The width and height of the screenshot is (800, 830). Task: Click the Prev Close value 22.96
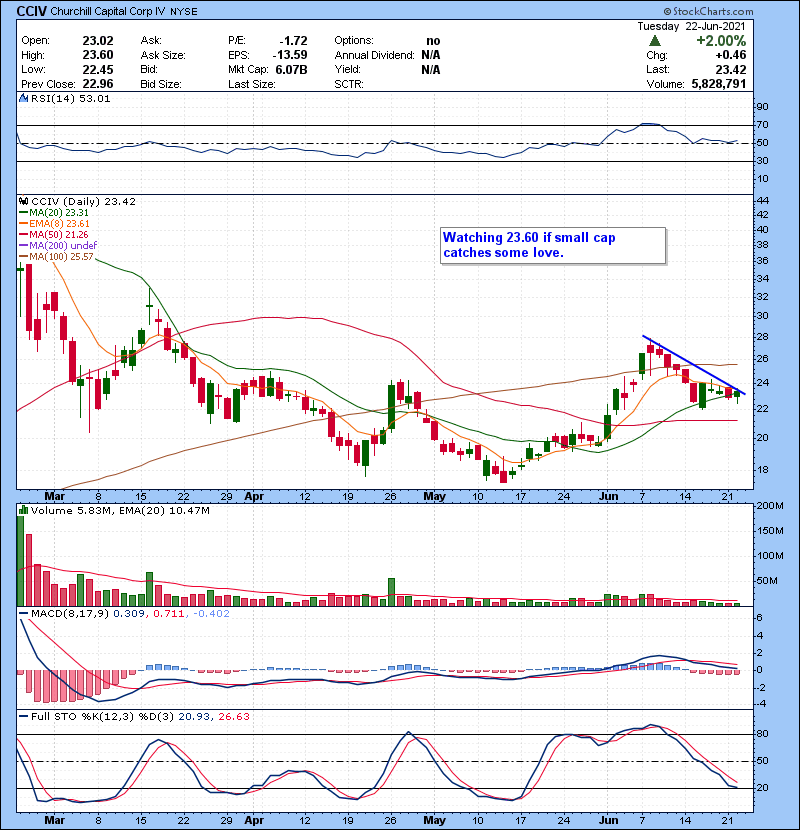coord(98,84)
